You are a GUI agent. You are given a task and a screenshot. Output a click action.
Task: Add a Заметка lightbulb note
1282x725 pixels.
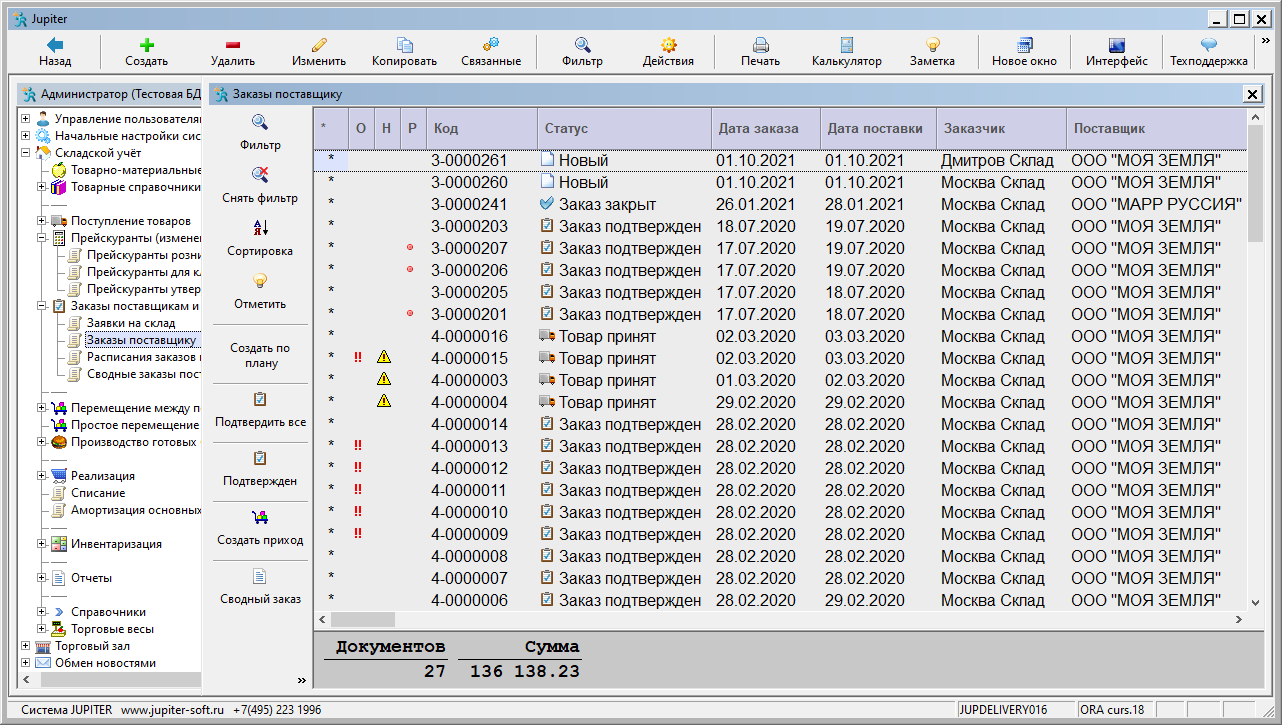(x=932, y=45)
